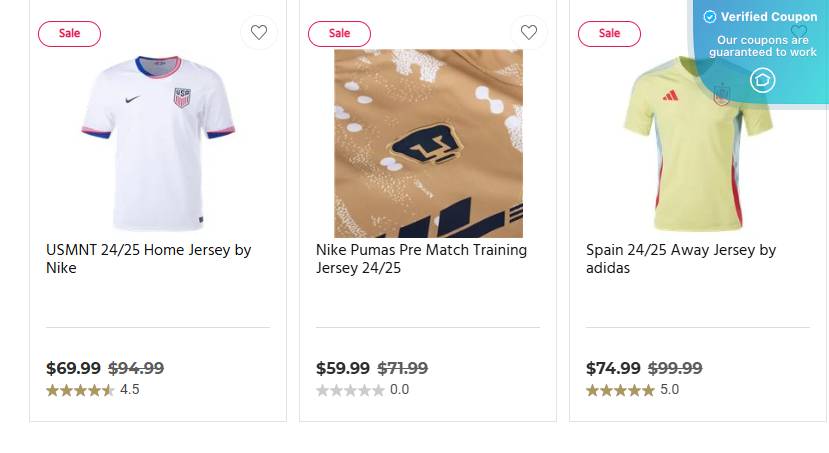Add USMNT Home Jersey to wishlist
The width and height of the screenshot is (829, 453).
point(259,33)
